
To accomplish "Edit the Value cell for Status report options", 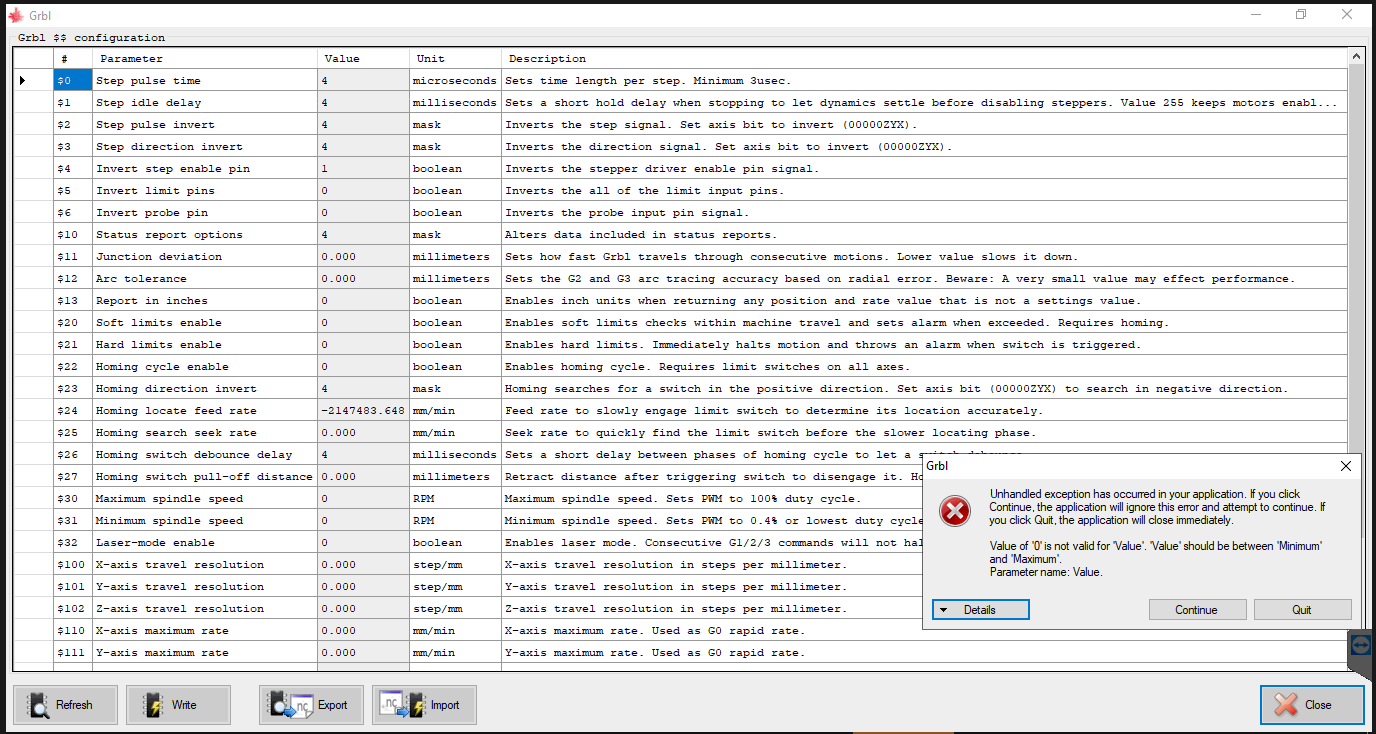I will coord(364,235).
